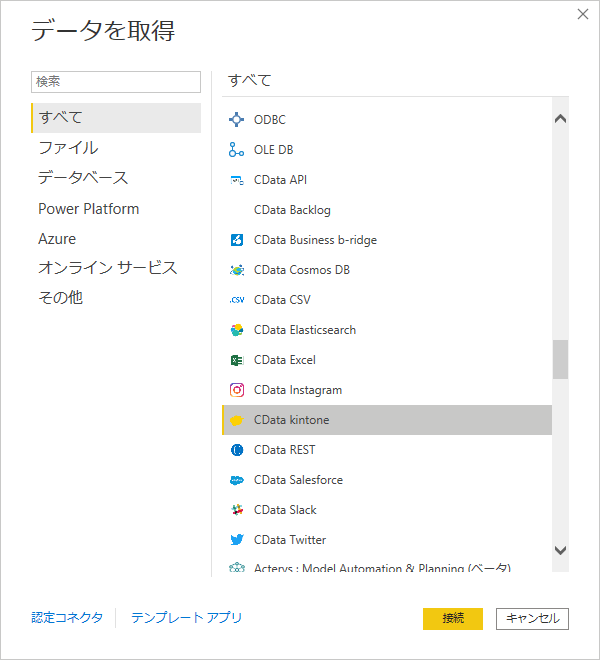Click the CData Slack icon
The image size is (600, 660).
tap(237, 510)
